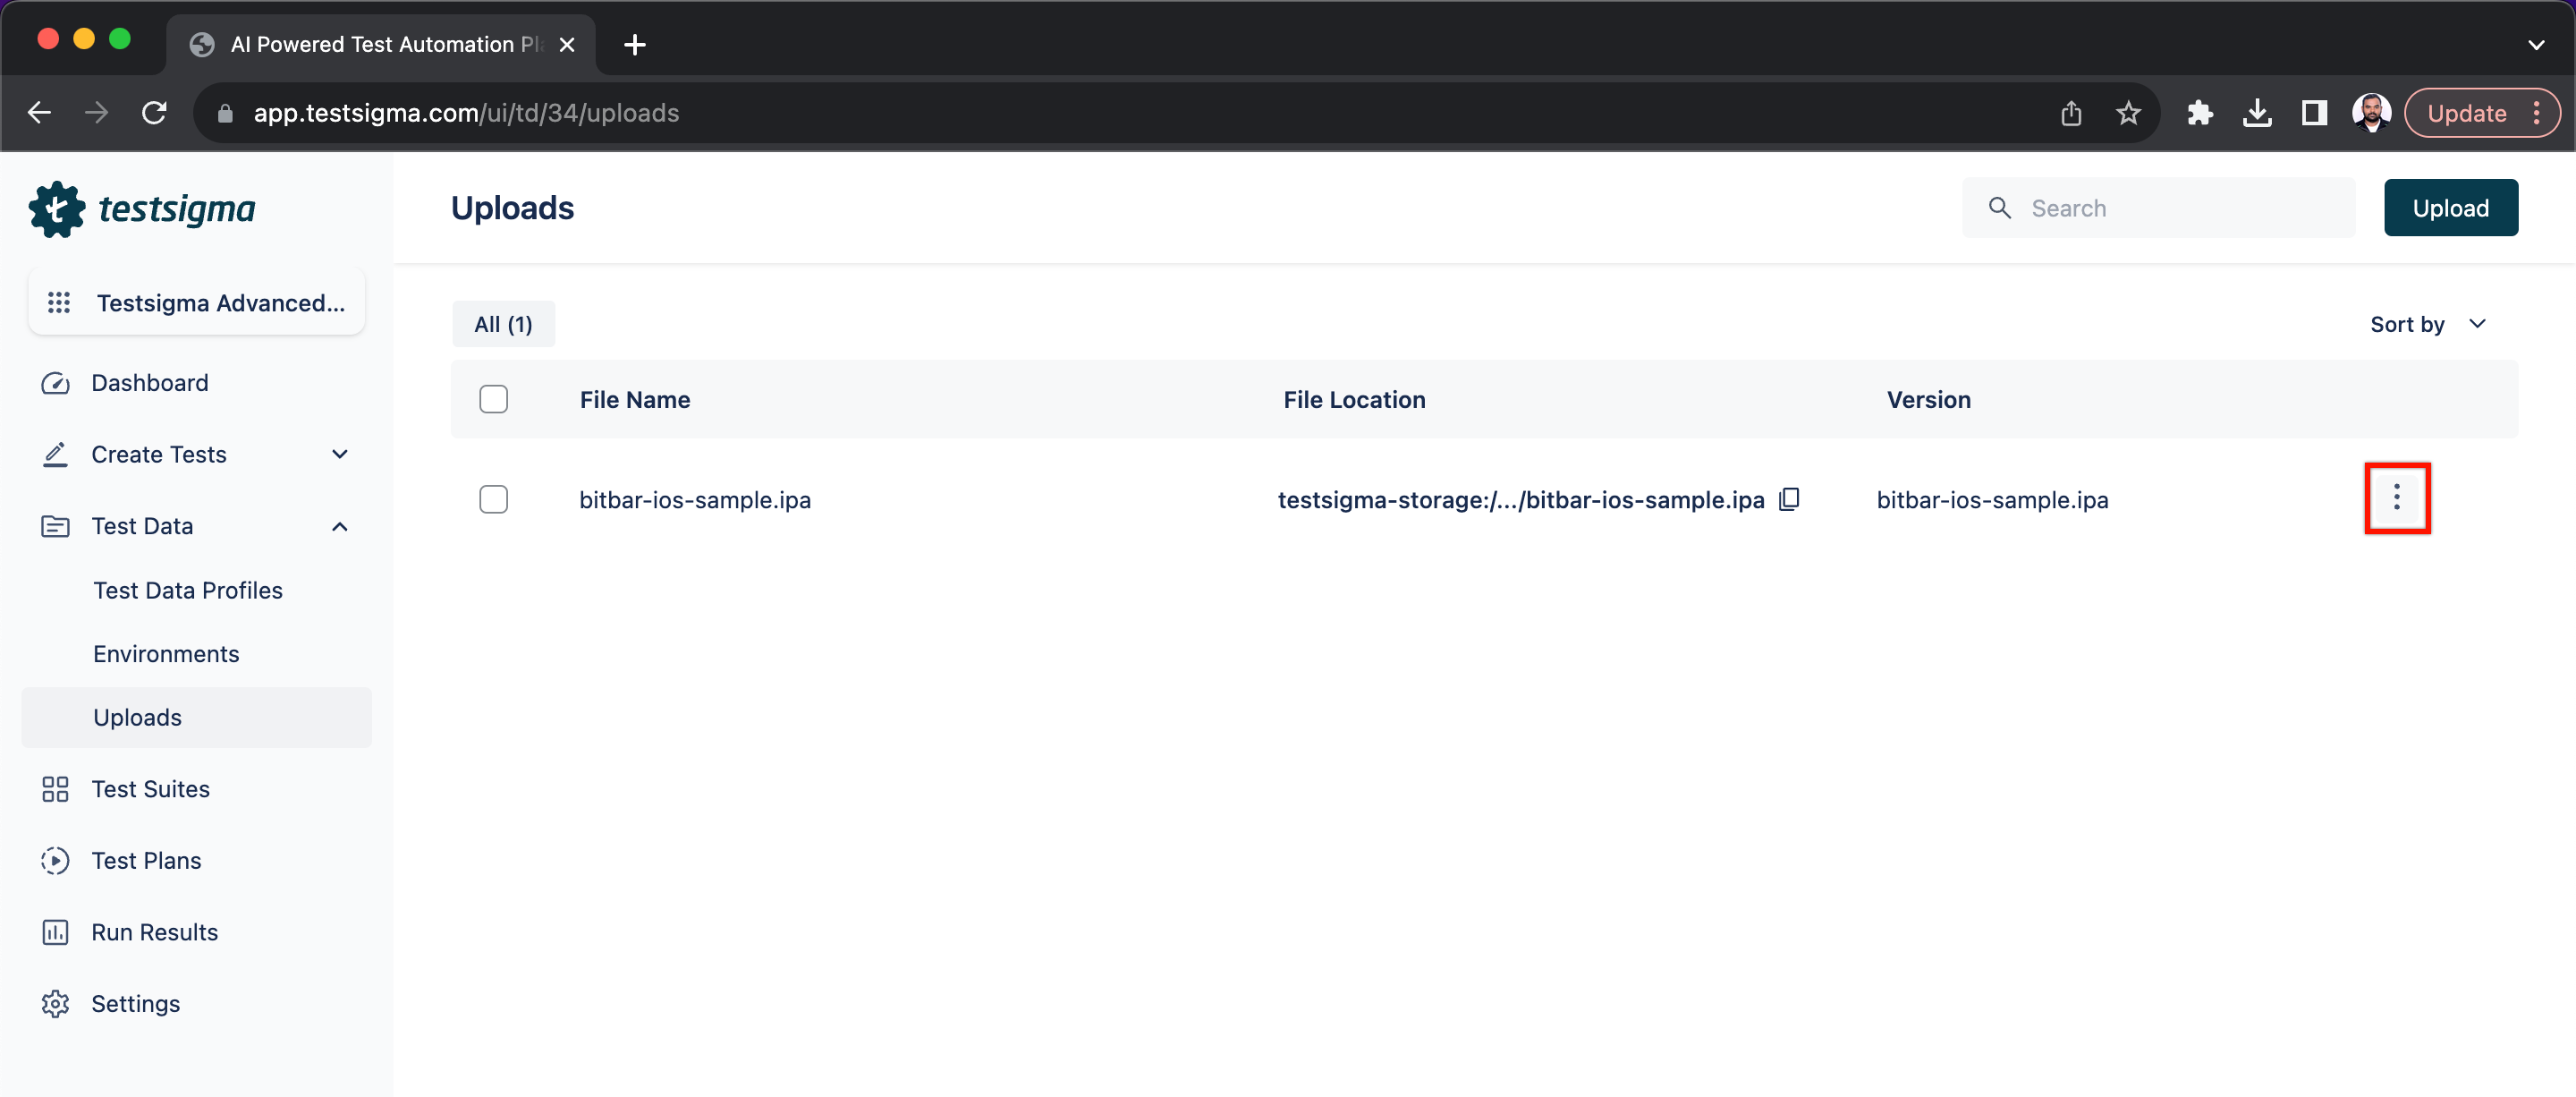The image size is (2576, 1097).
Task: Open Test Suites in sidebar
Action: point(150,789)
